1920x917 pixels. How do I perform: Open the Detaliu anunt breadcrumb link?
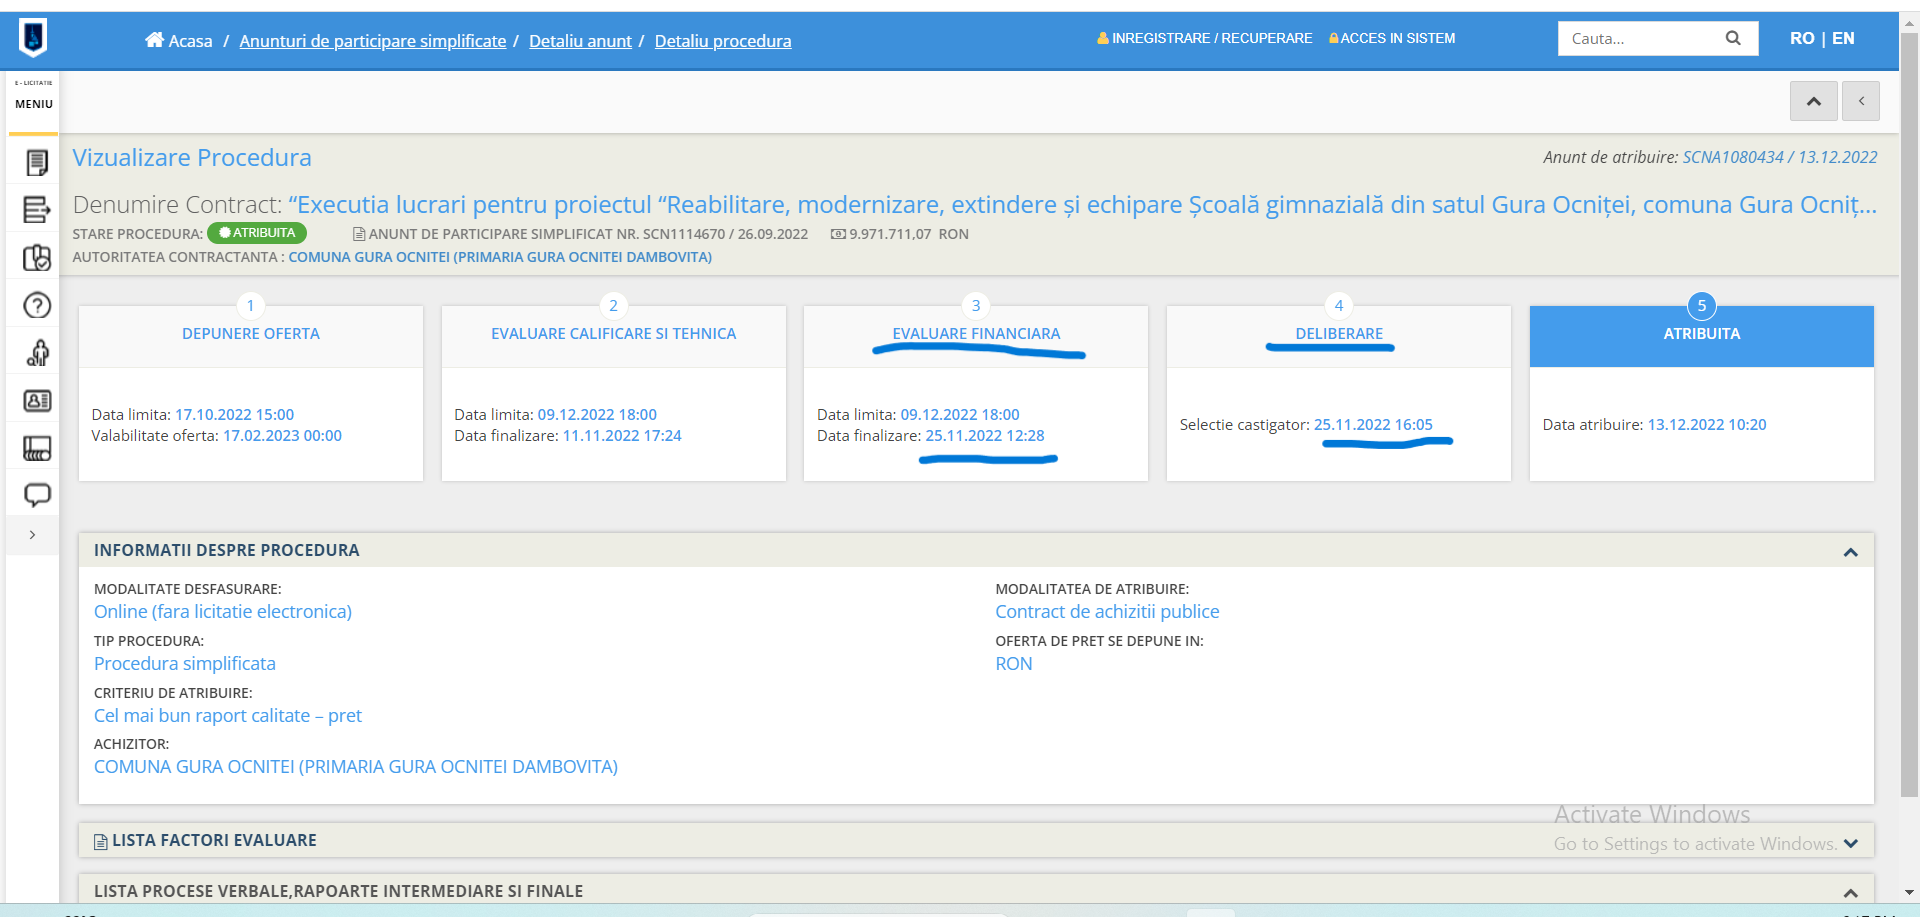(x=580, y=41)
